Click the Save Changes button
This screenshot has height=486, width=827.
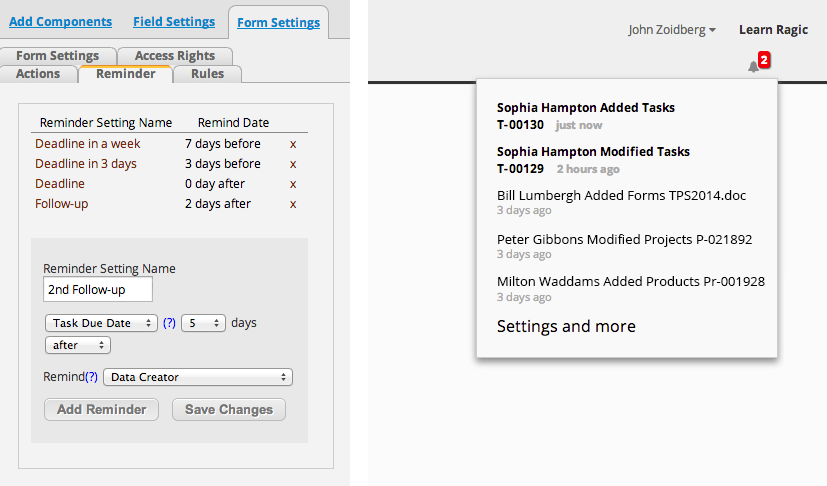229,409
